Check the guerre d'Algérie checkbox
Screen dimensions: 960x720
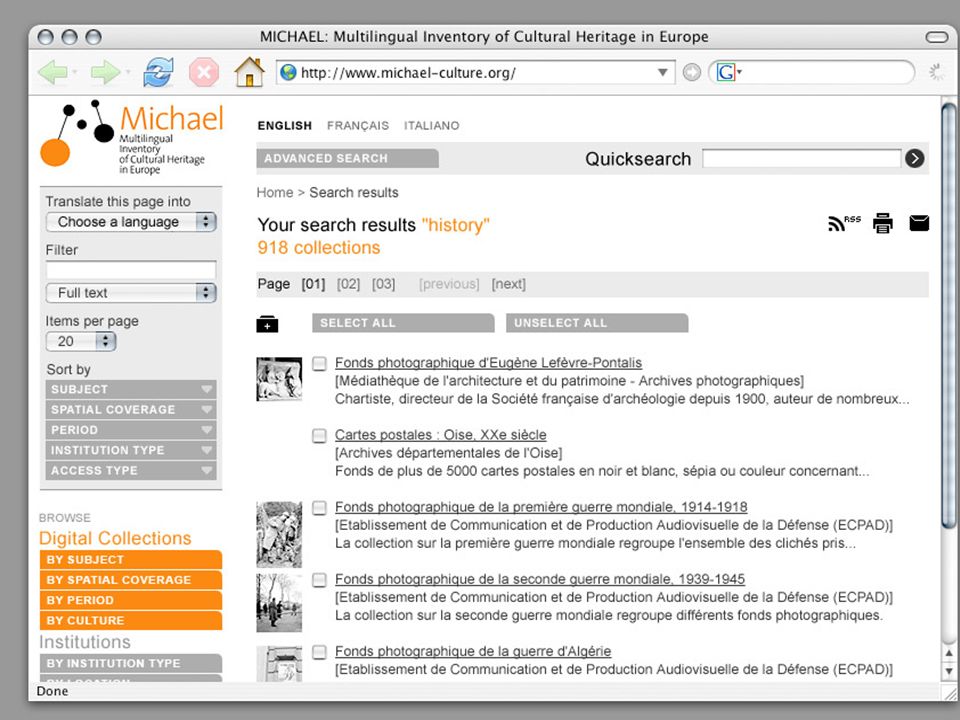tap(319, 653)
